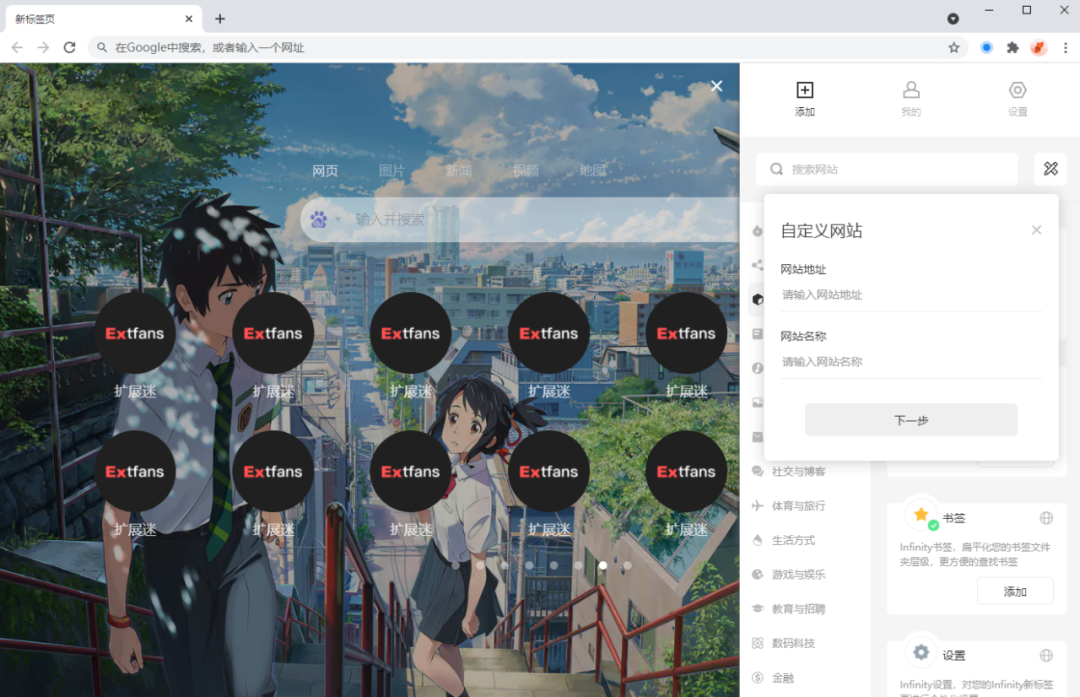Click 添加 button on the 书签 card
This screenshot has width=1080, height=697.
(x=1015, y=591)
